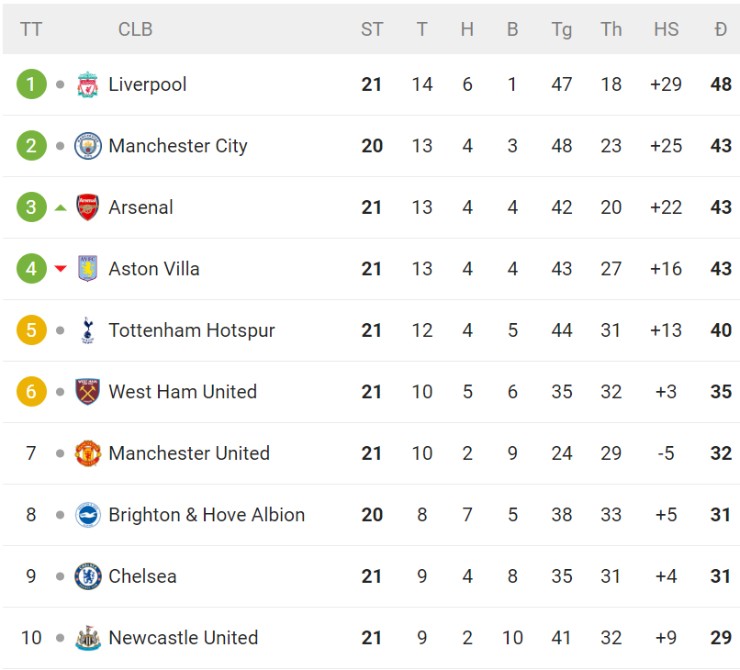Click Aston Villa's red down-arrow indicator
The image size is (740, 670).
[x=61, y=269]
